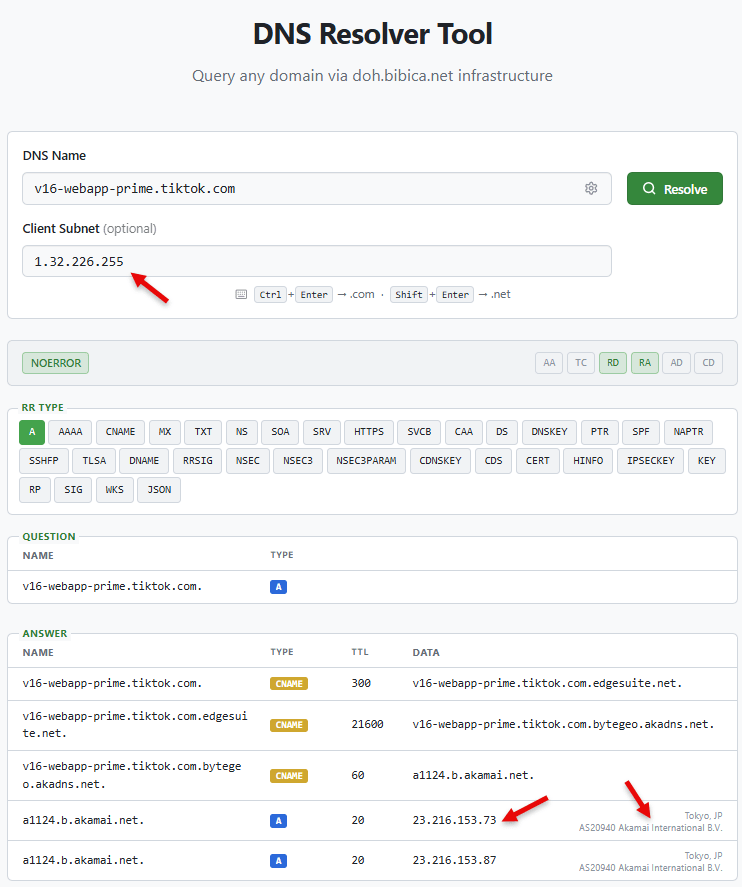Select the WKS record type

coord(114,490)
